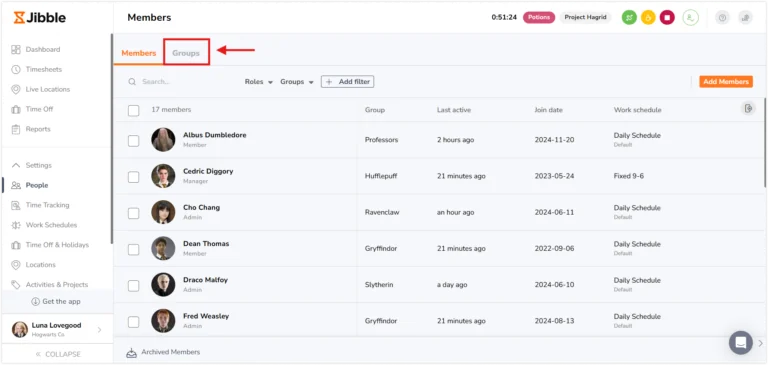Click the Archived Members tray icon

click(131, 352)
